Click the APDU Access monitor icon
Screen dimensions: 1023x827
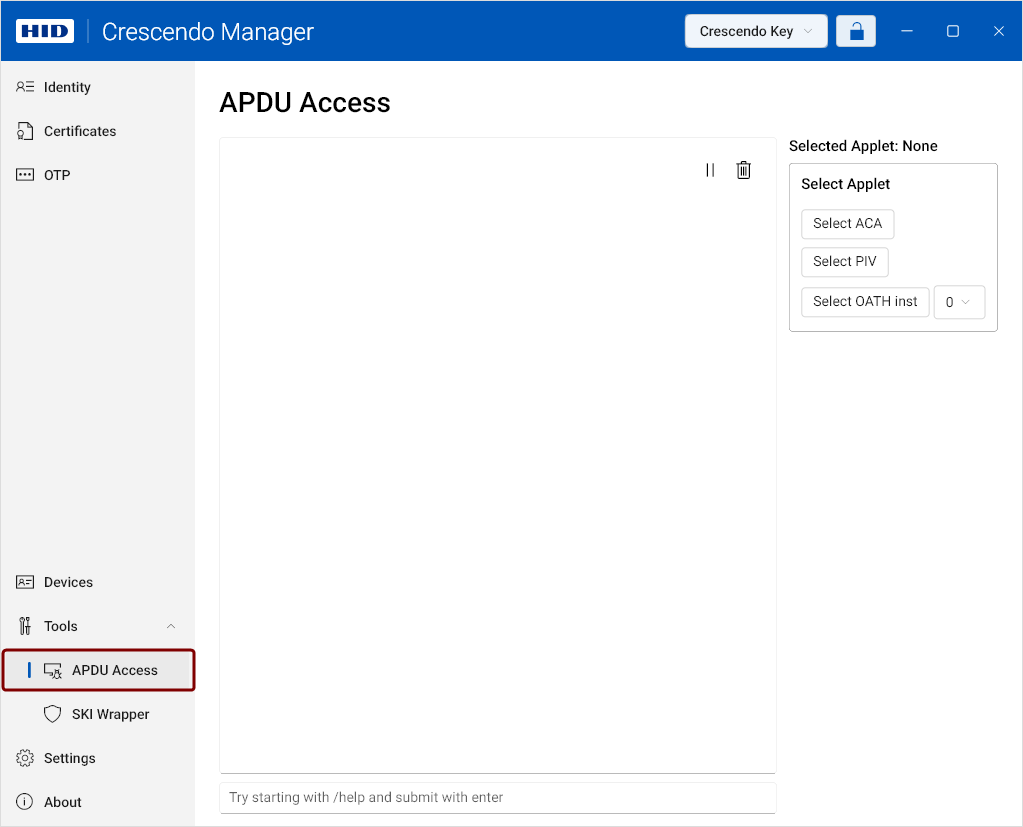[52, 670]
